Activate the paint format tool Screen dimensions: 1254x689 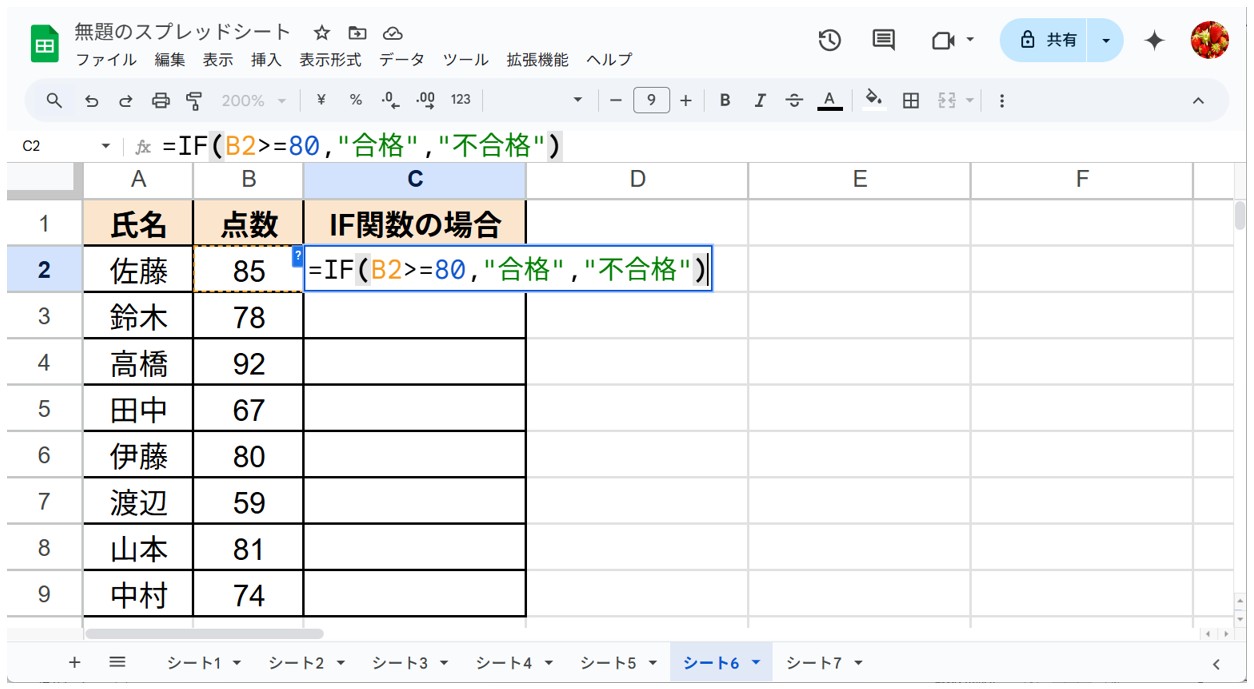click(194, 100)
